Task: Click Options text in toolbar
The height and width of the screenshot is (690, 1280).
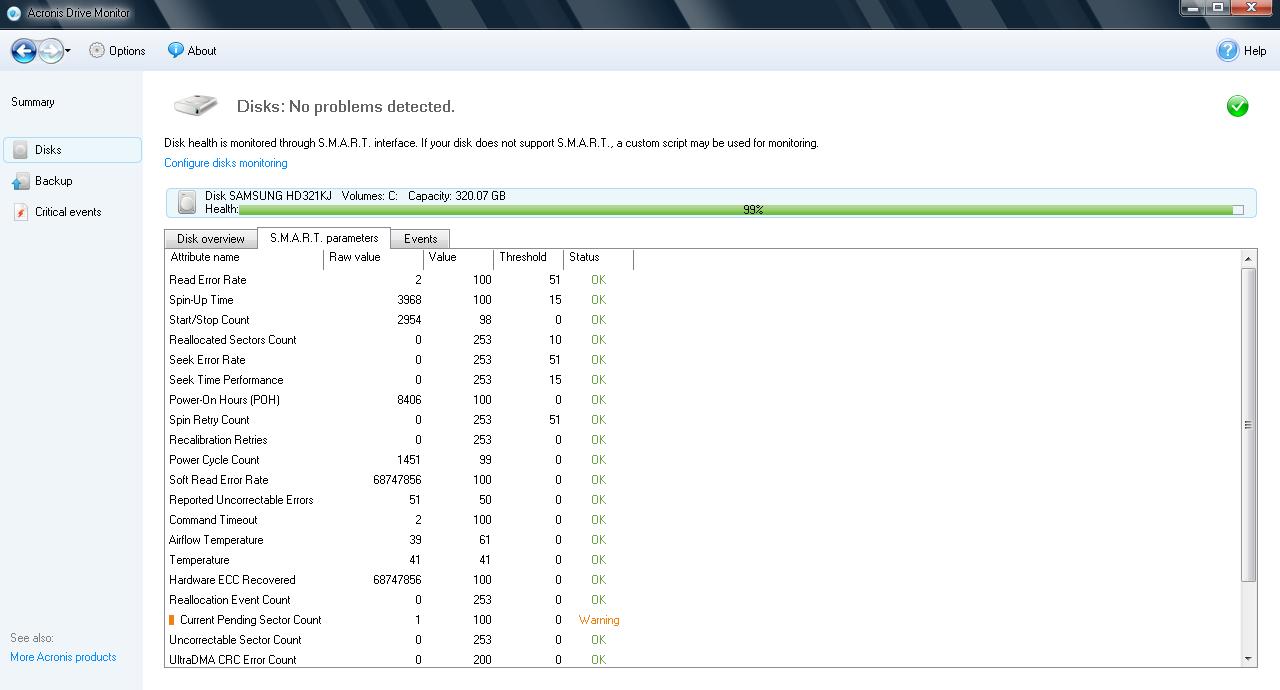Action: (127, 51)
